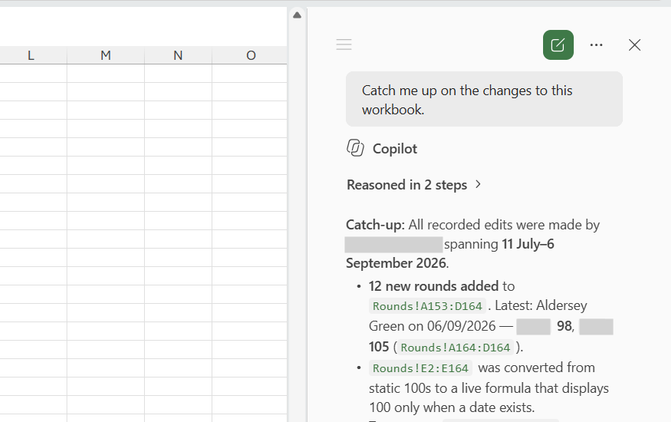The image size is (671, 422).
Task: Start a new Copilot chat
Action: pyautogui.click(x=558, y=45)
